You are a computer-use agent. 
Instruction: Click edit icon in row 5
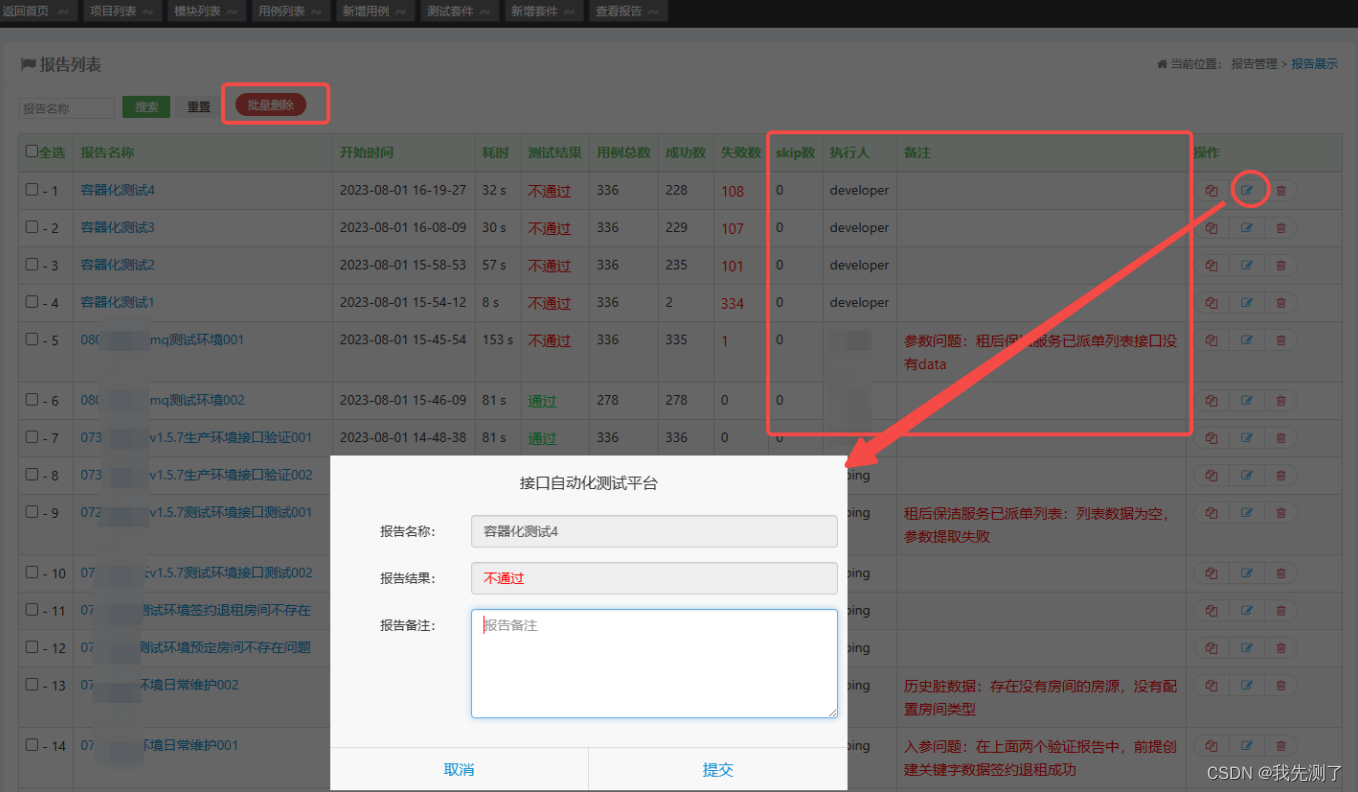(x=1247, y=340)
